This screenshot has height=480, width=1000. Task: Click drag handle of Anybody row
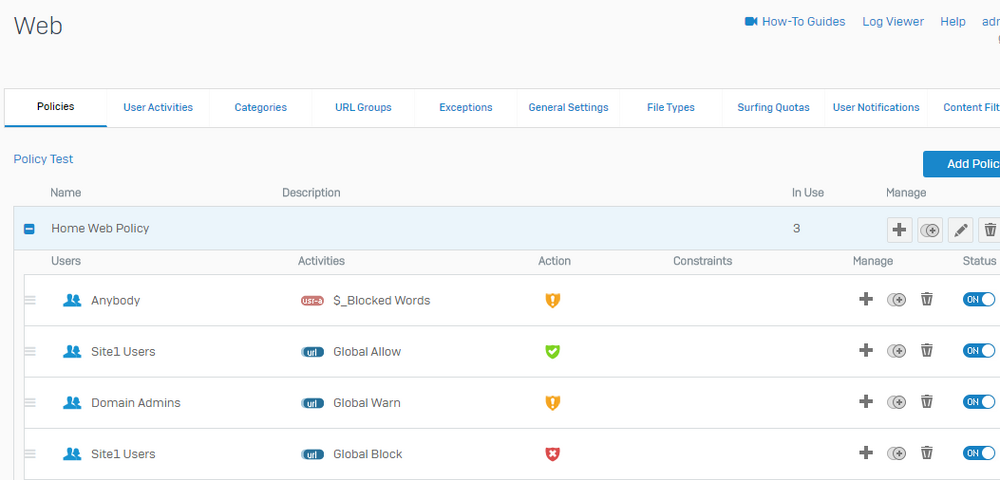coord(30,300)
